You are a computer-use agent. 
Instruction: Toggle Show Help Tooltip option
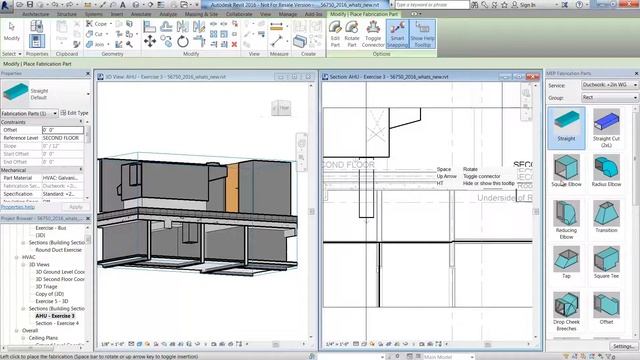click(422, 34)
